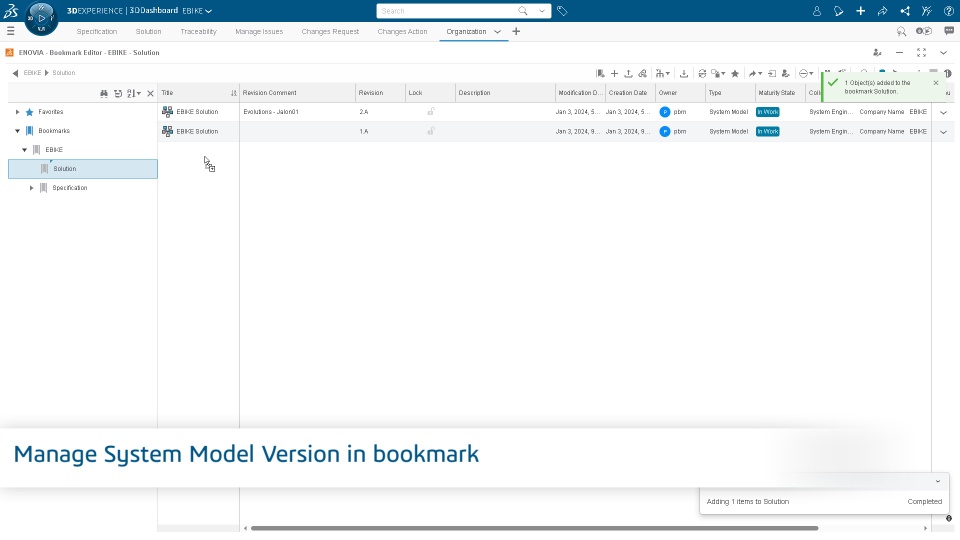Close the bookmark tree panel with X

pyautogui.click(x=150, y=93)
